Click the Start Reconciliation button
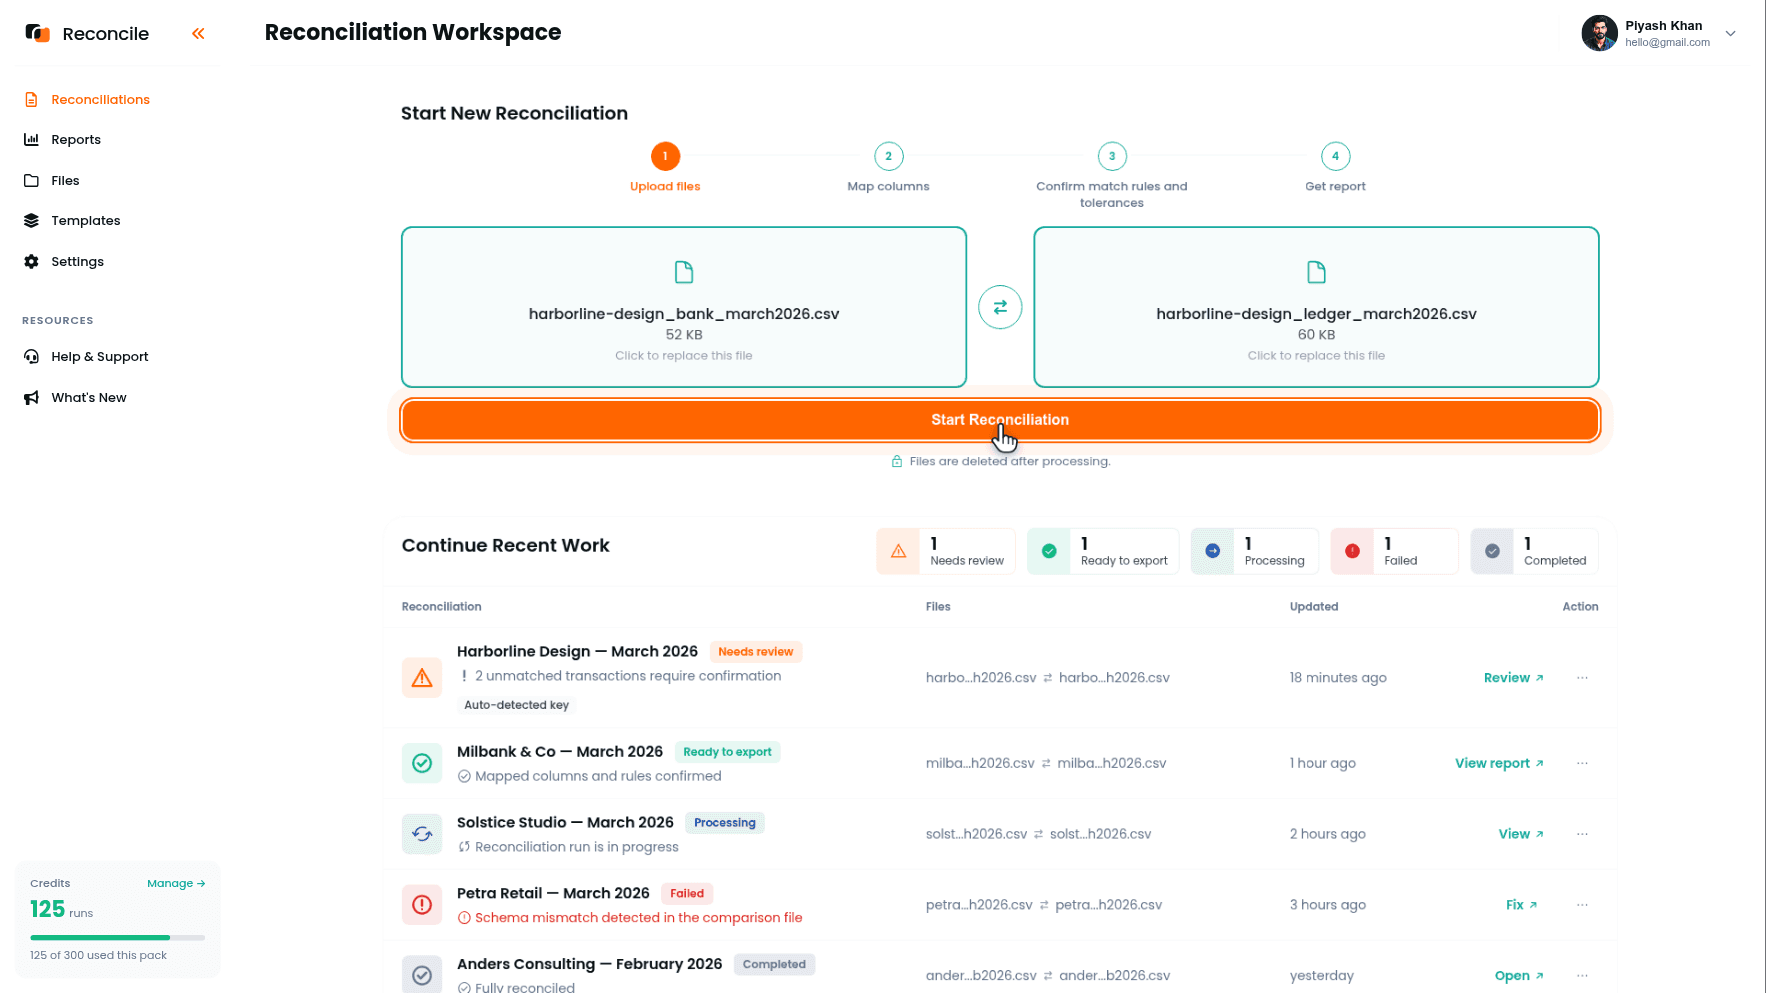The width and height of the screenshot is (1766, 993). (1000, 420)
